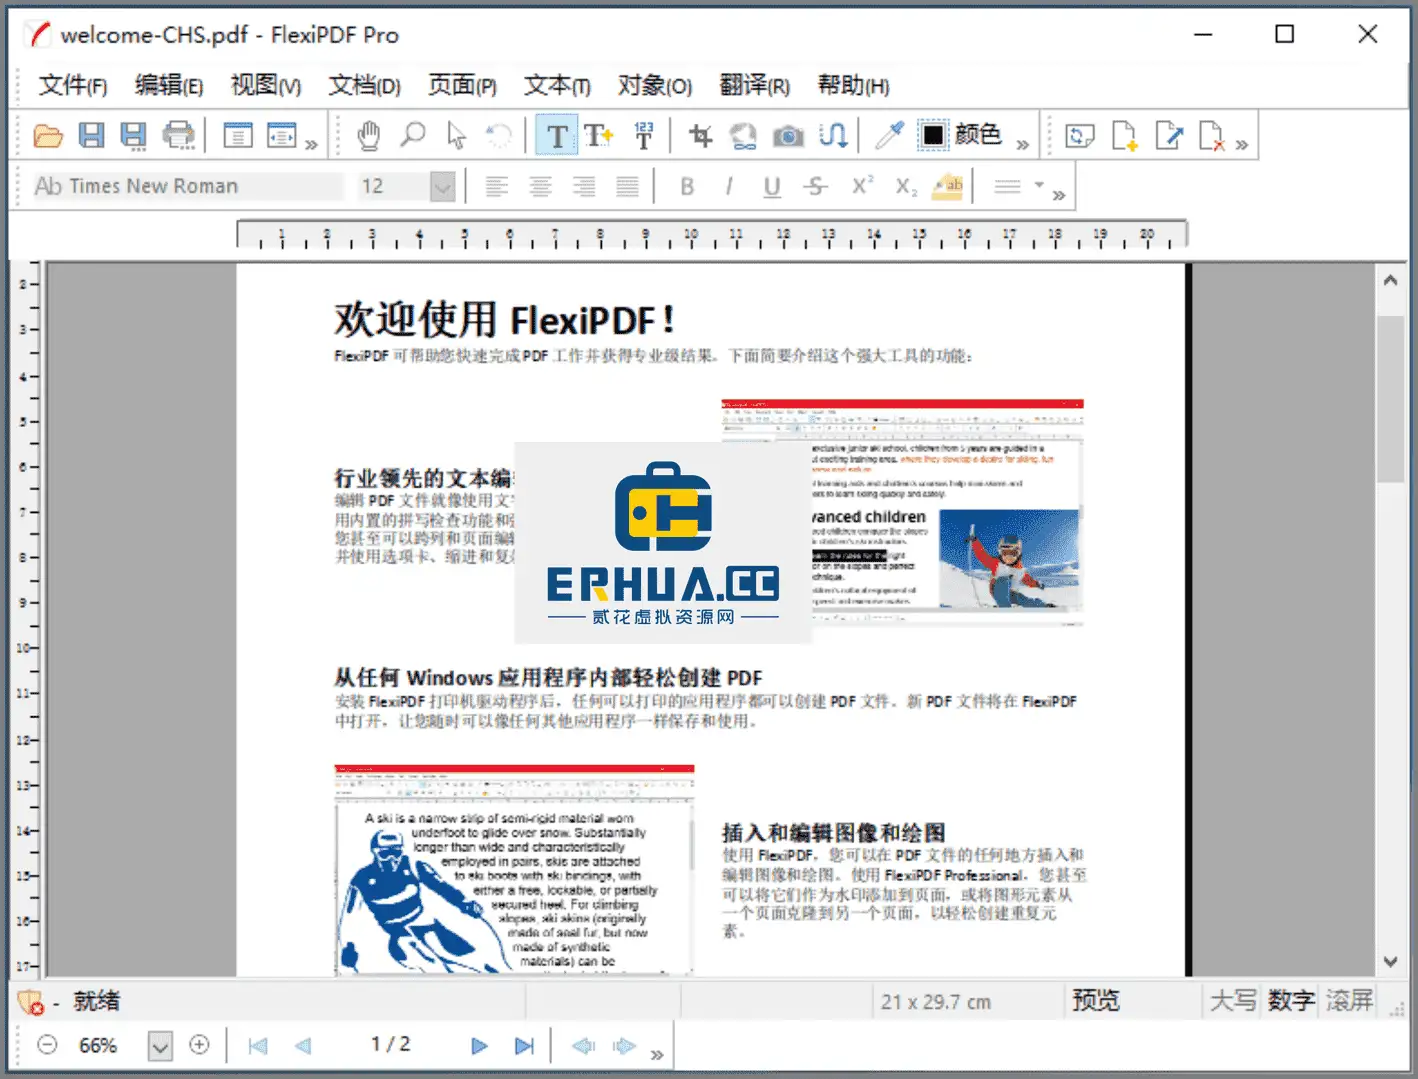
Task: Take a snapshot with the Camera tool
Action: [789, 134]
